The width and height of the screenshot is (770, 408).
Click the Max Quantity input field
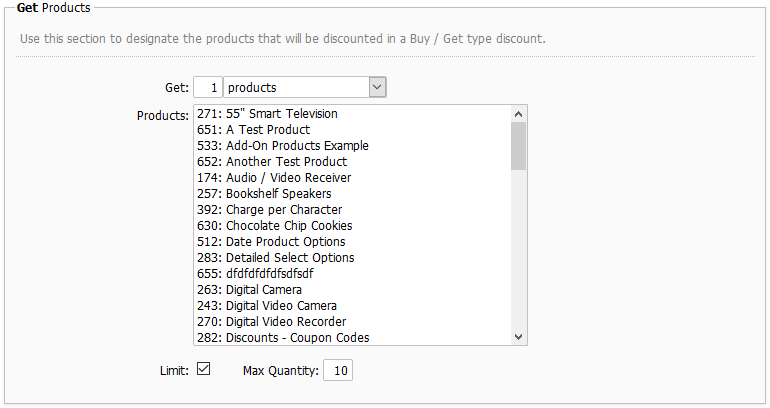338,371
